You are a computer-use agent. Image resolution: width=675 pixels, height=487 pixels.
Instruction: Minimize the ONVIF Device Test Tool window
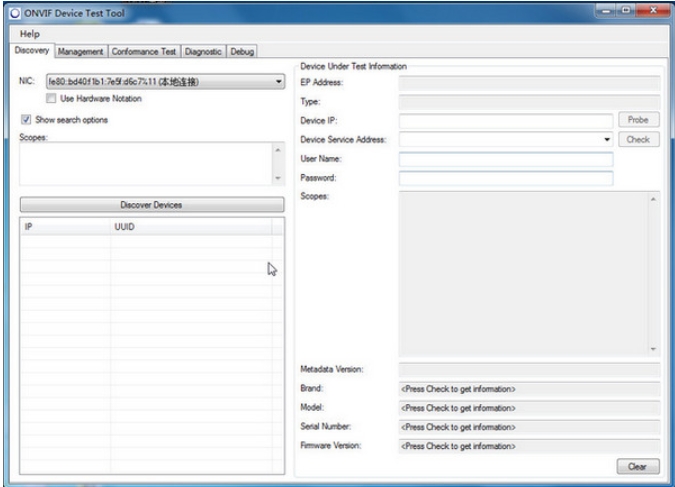(606, 10)
